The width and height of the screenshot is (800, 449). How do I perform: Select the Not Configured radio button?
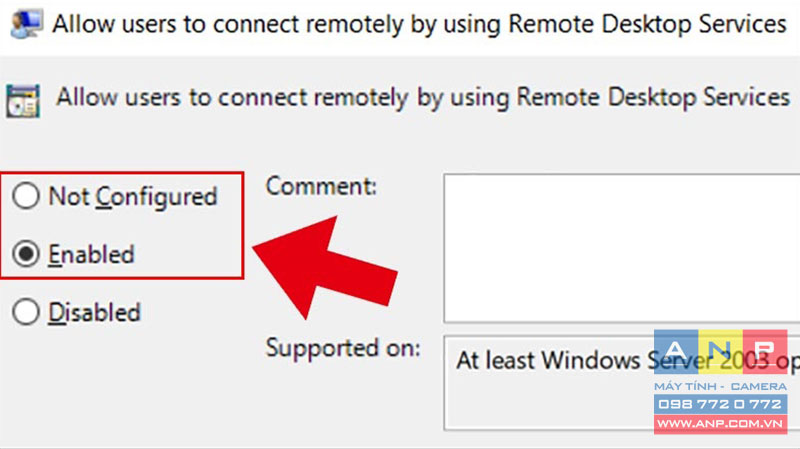click(x=26, y=196)
